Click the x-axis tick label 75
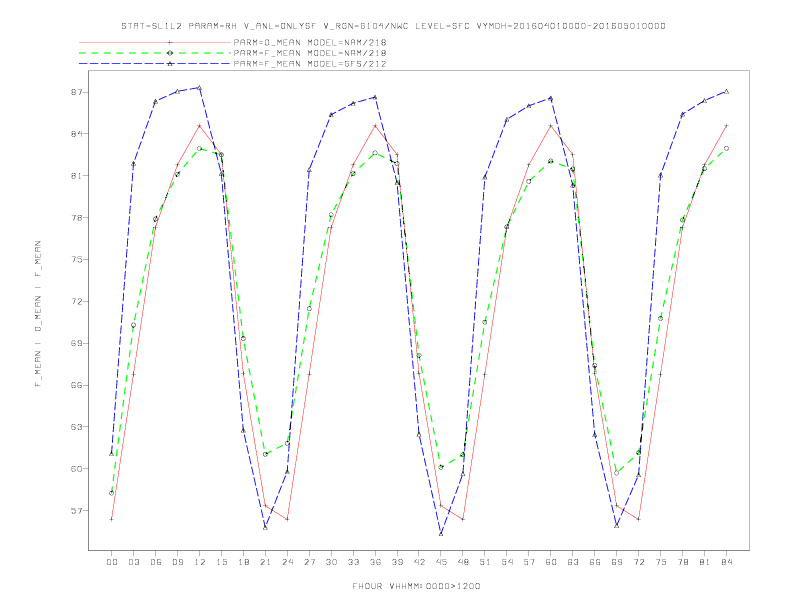The height and width of the screenshot is (612, 792). pos(661,562)
